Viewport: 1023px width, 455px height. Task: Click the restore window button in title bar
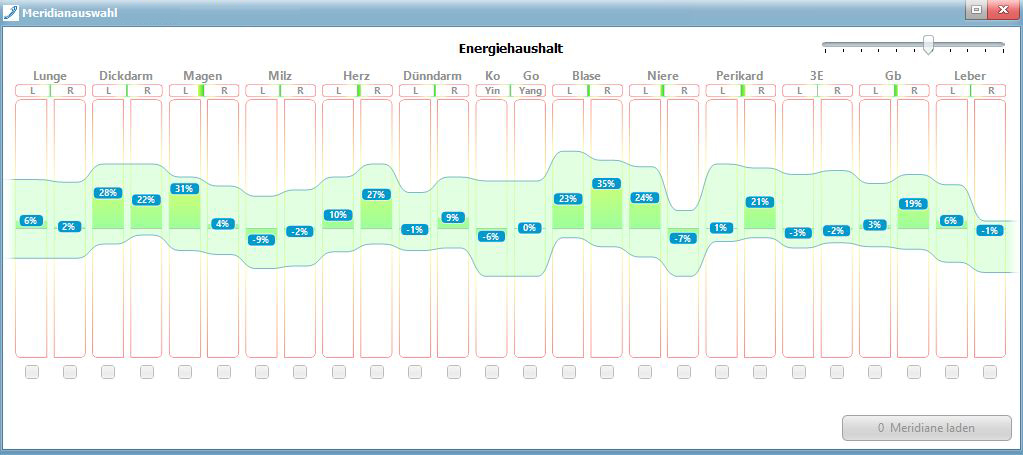[x=977, y=10]
